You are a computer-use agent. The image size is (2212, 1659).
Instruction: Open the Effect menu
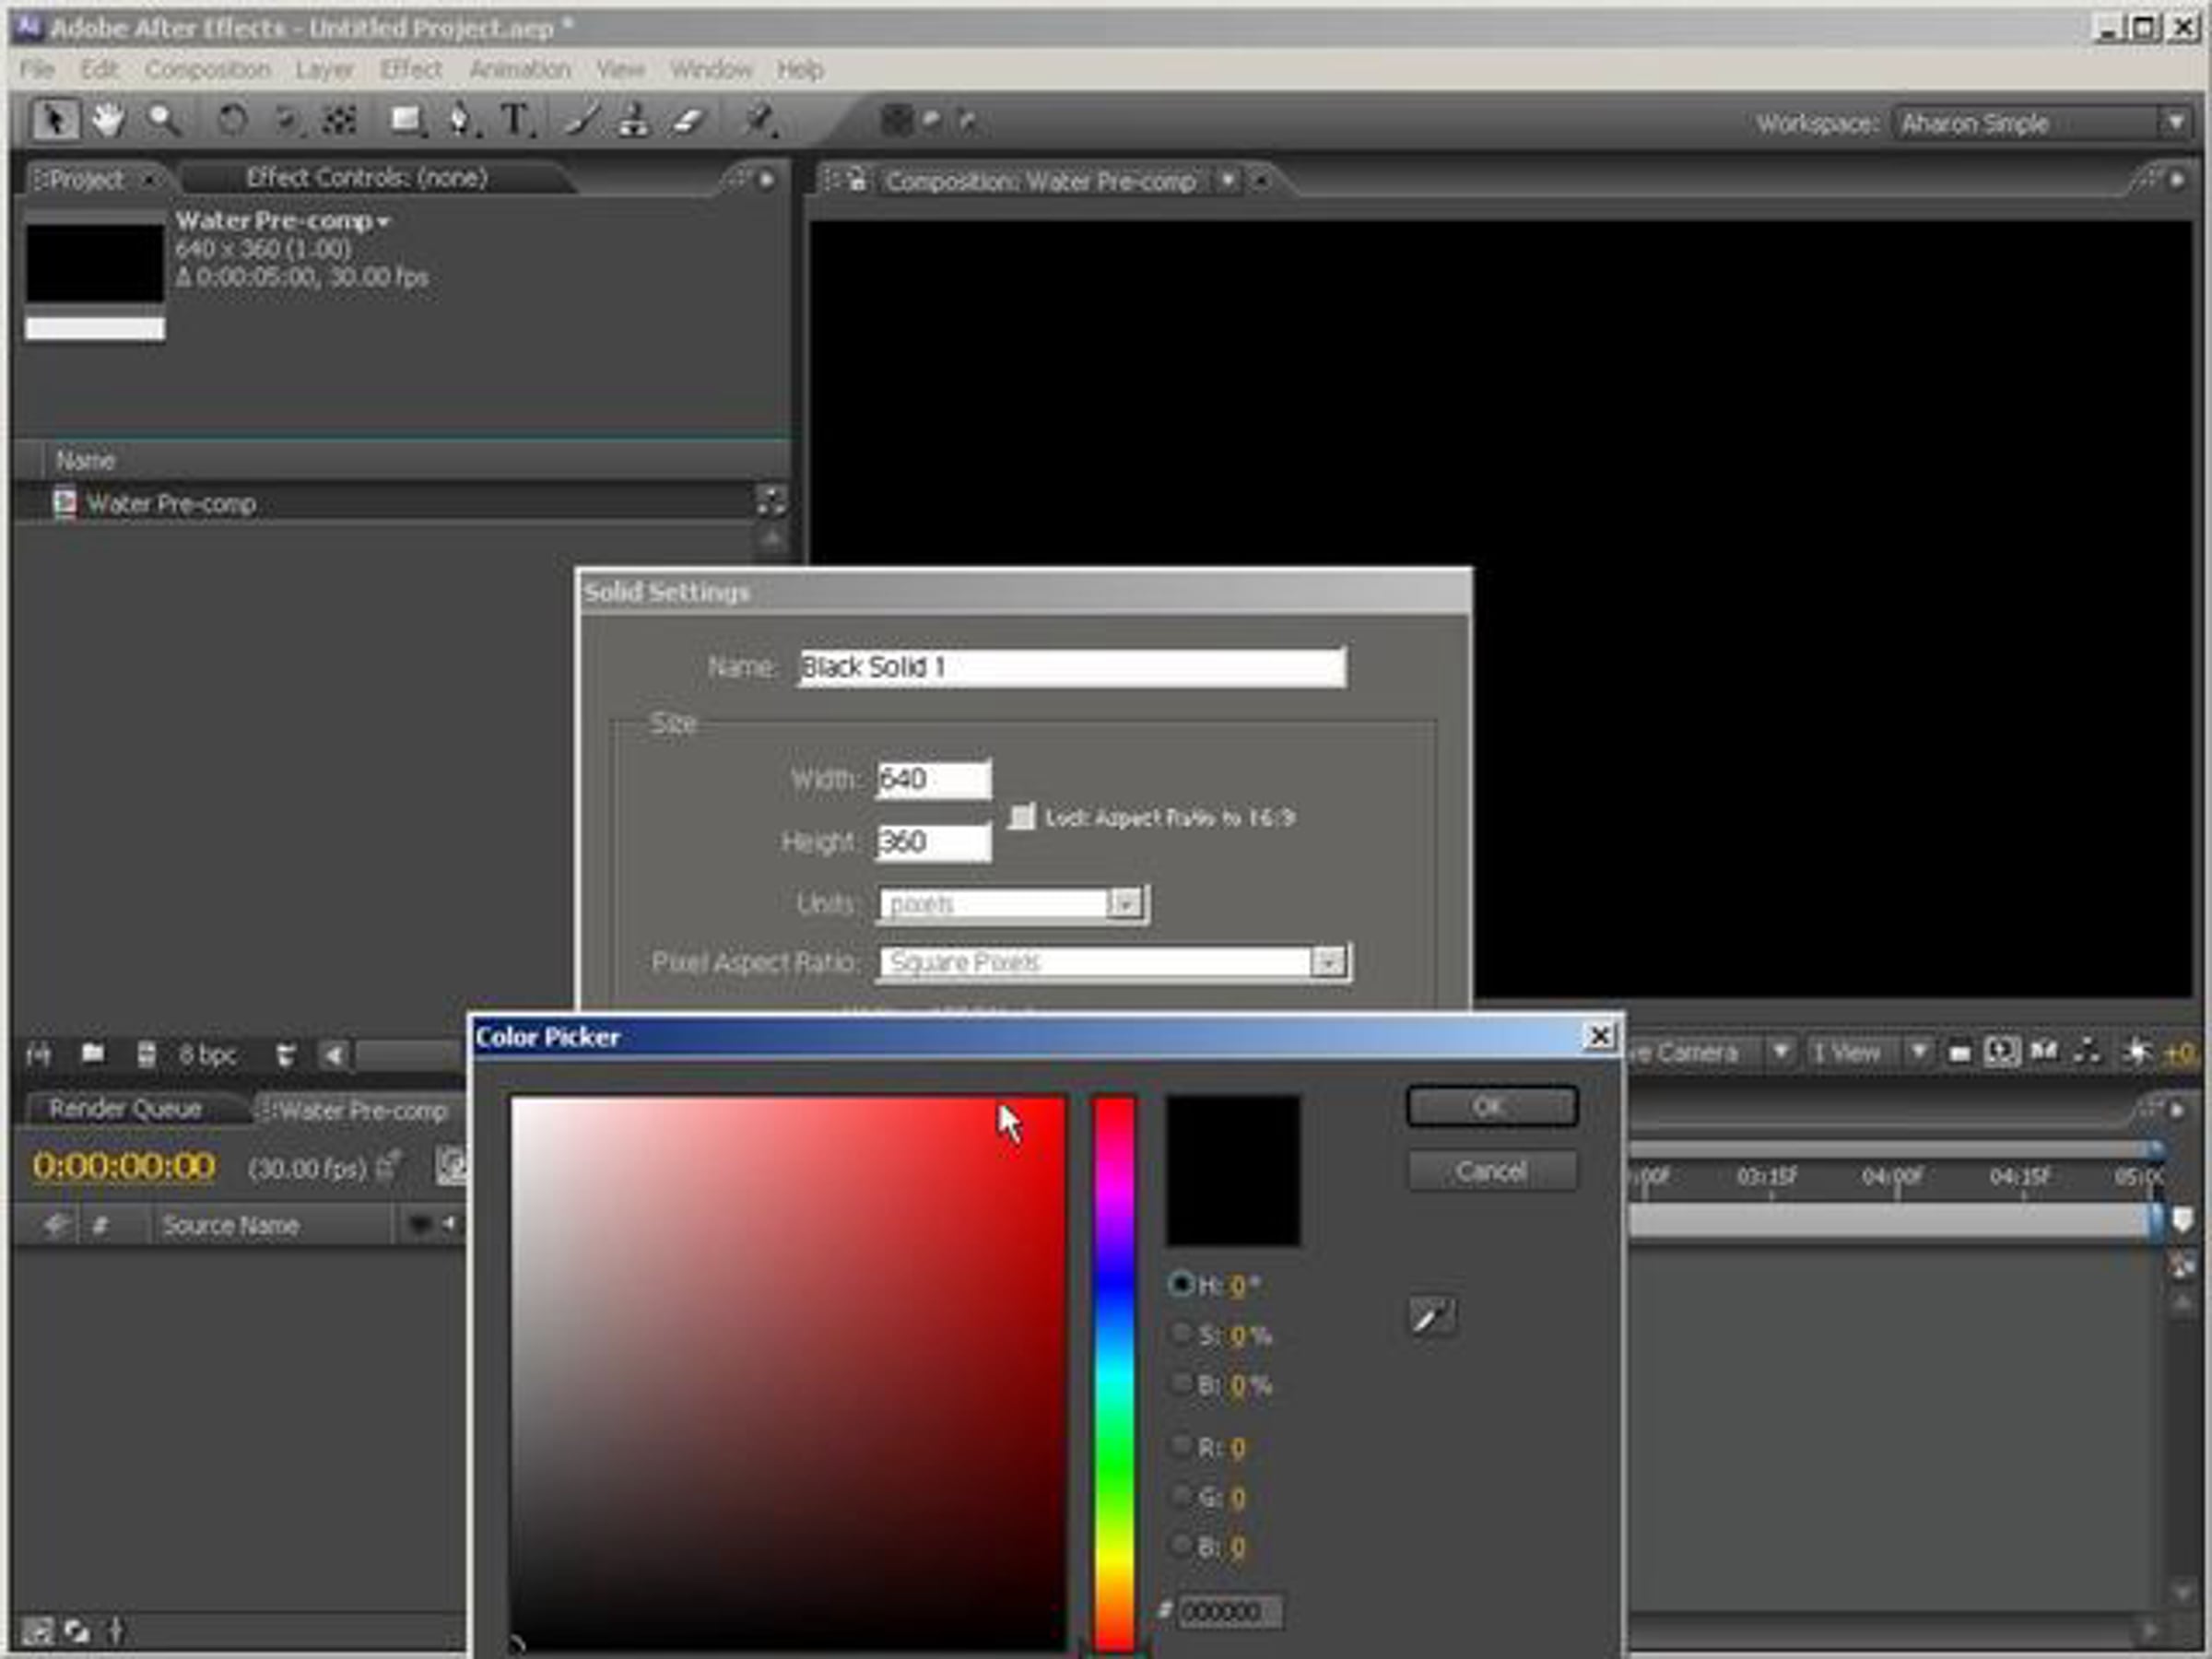click(410, 70)
